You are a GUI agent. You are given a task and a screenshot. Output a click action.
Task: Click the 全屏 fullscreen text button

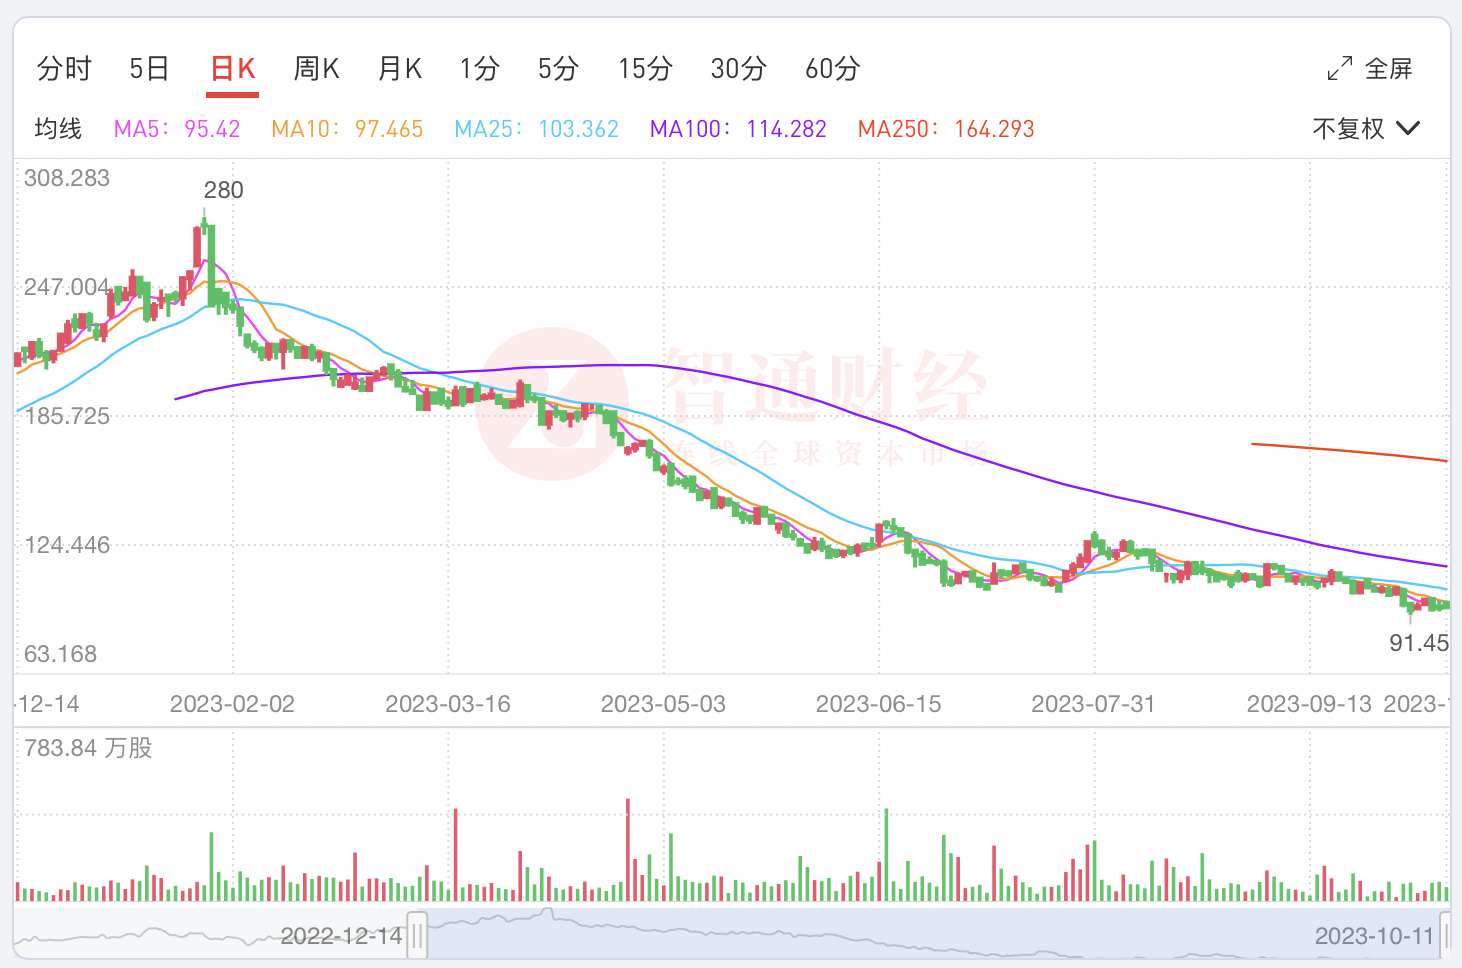(1388, 69)
